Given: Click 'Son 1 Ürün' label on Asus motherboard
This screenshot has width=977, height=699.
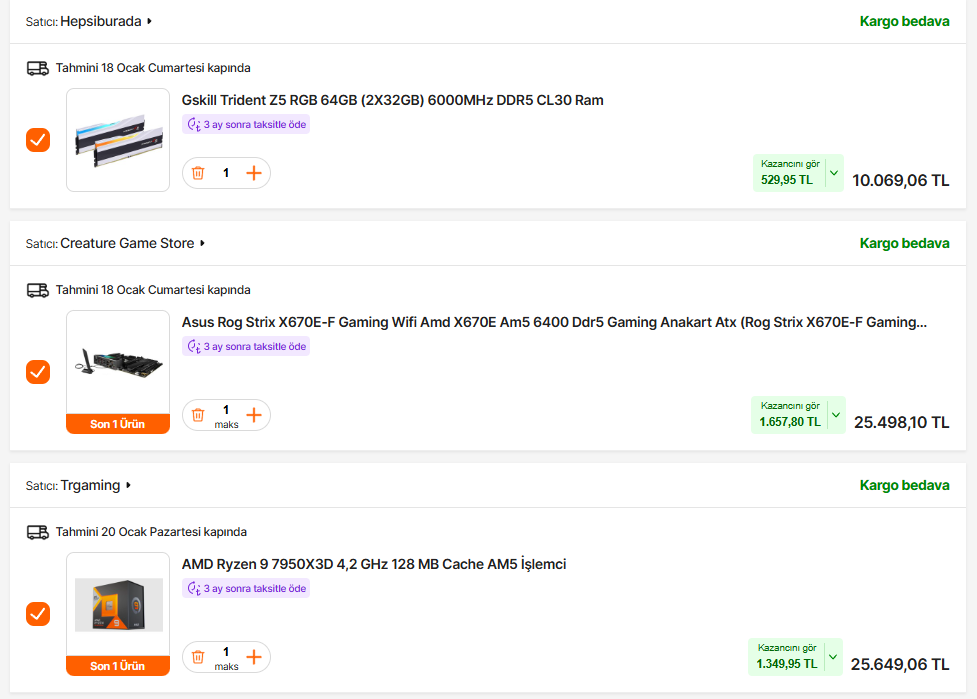Looking at the screenshot, I should pos(118,424).
